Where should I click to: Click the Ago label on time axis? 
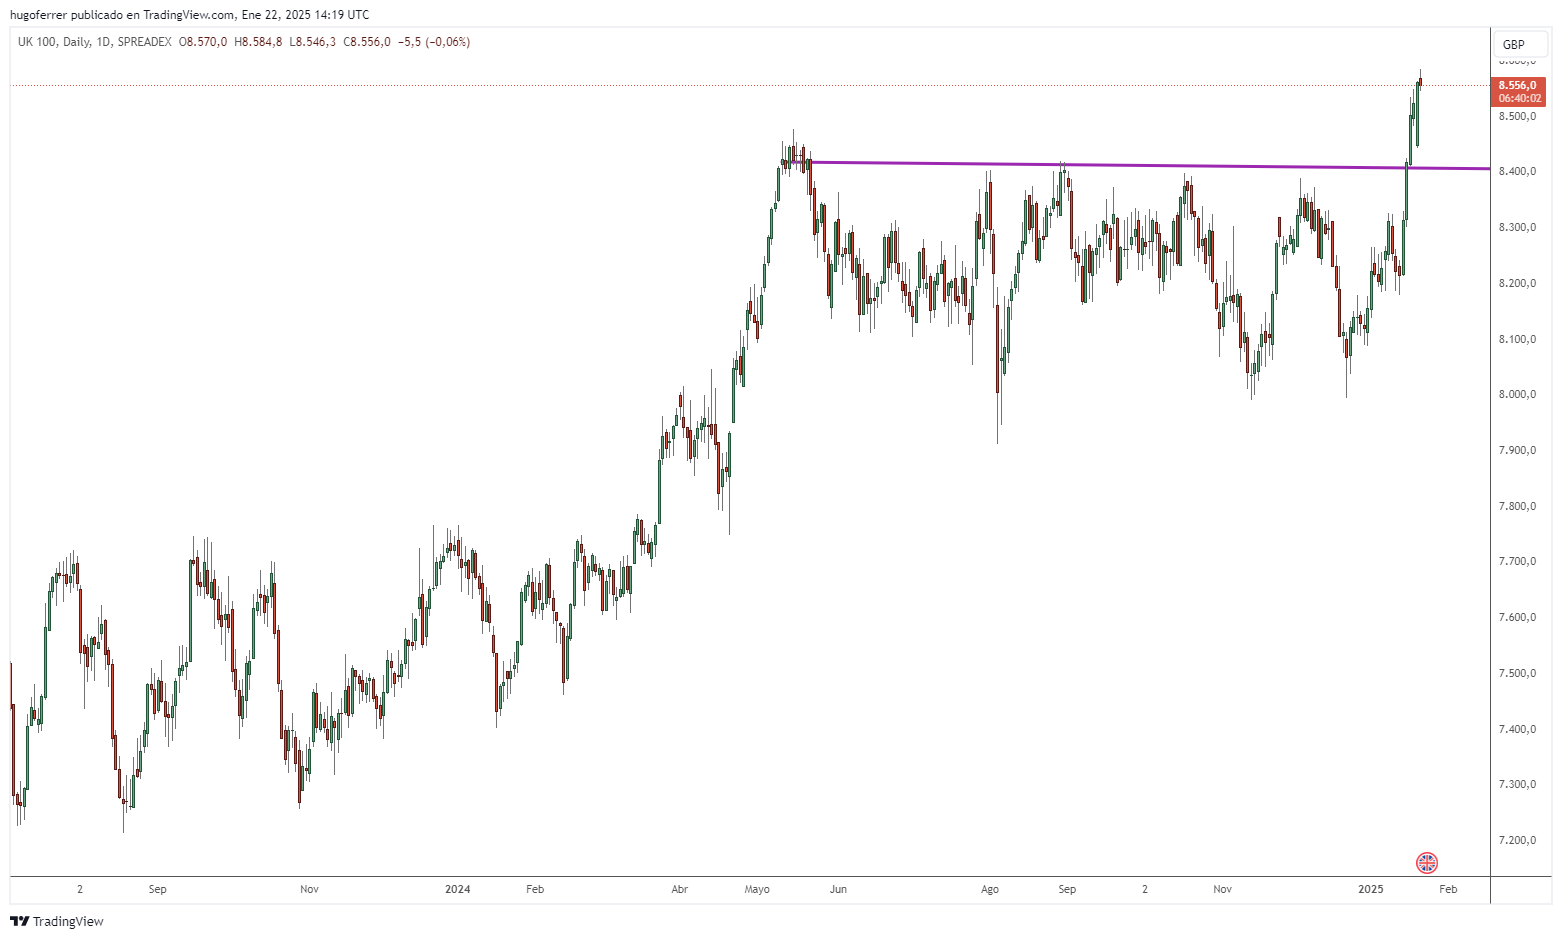pos(990,889)
